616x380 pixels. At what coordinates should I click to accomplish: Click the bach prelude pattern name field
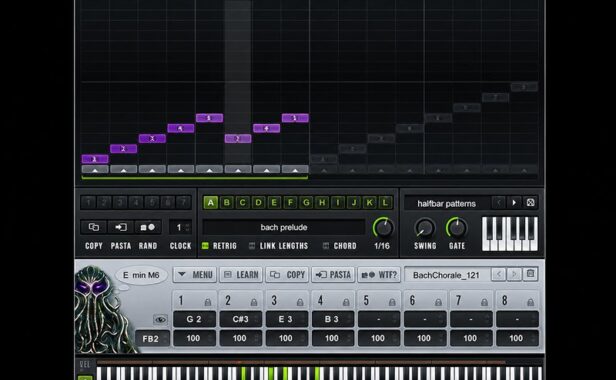tap(284, 227)
